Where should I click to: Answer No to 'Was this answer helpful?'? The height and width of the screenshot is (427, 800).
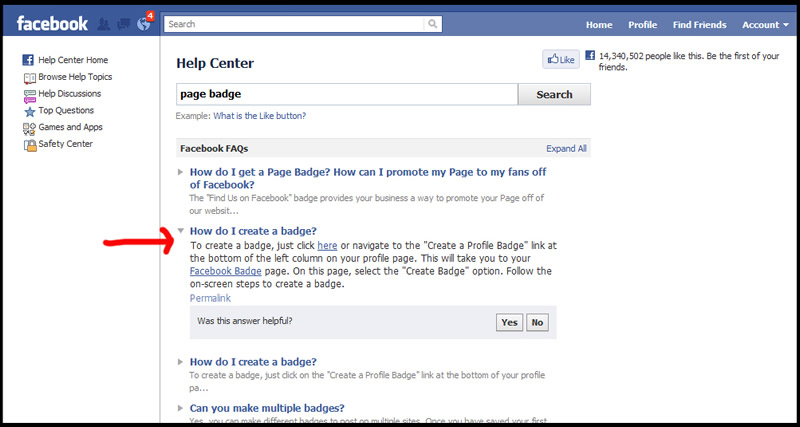point(537,322)
